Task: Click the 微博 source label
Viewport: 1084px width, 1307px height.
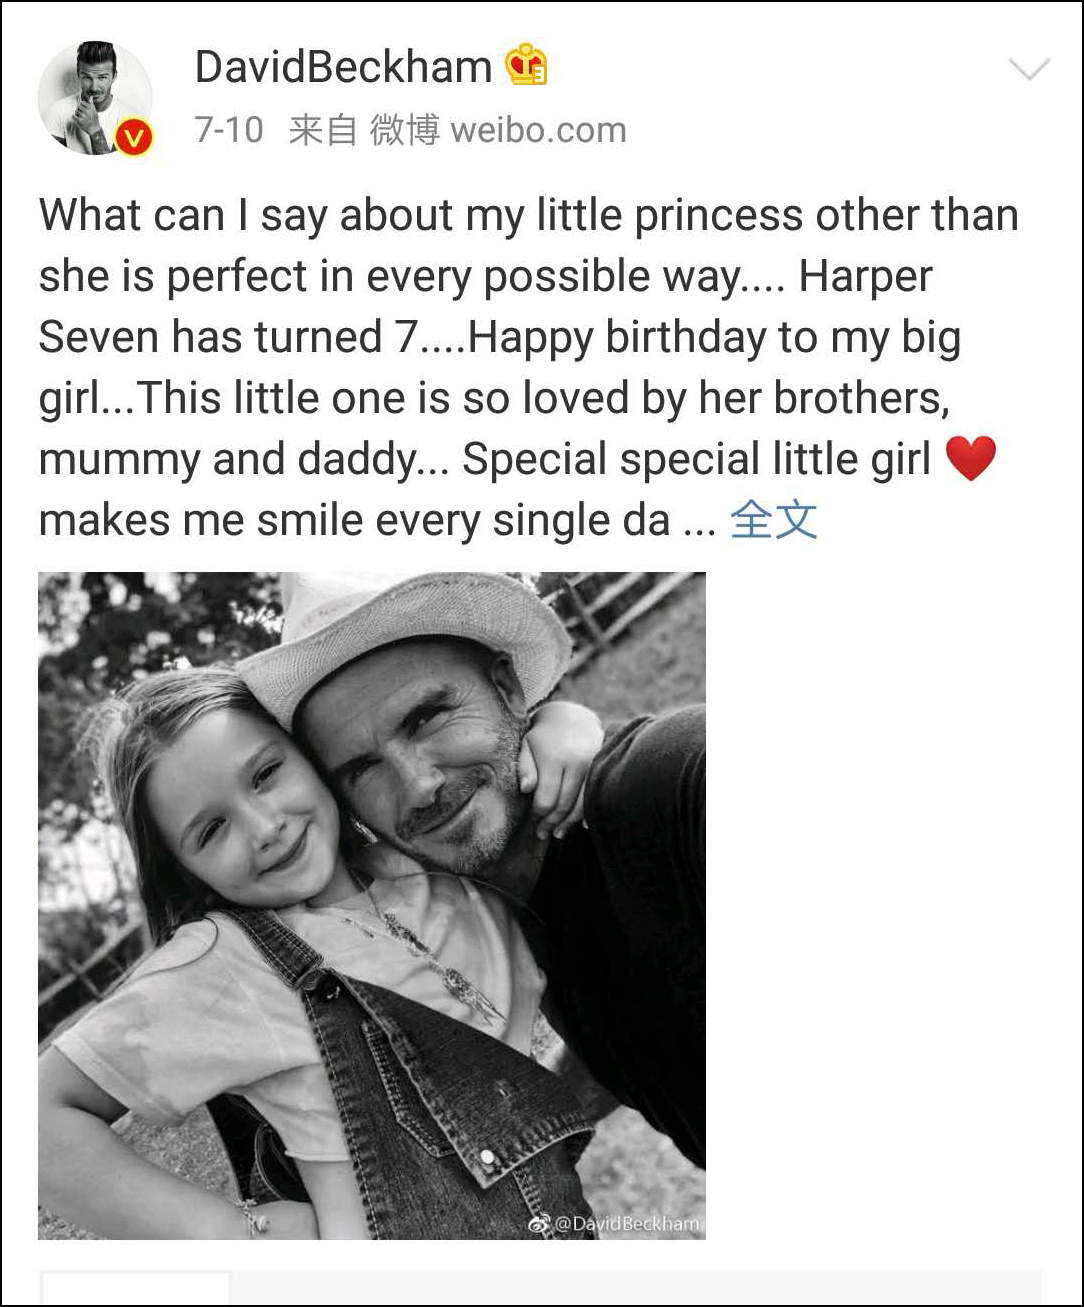Action: (404, 130)
